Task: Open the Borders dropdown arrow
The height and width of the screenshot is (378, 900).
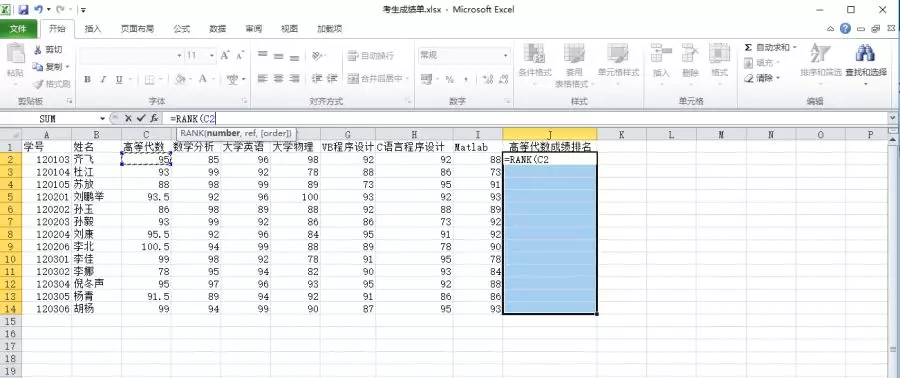Action: 161,79
